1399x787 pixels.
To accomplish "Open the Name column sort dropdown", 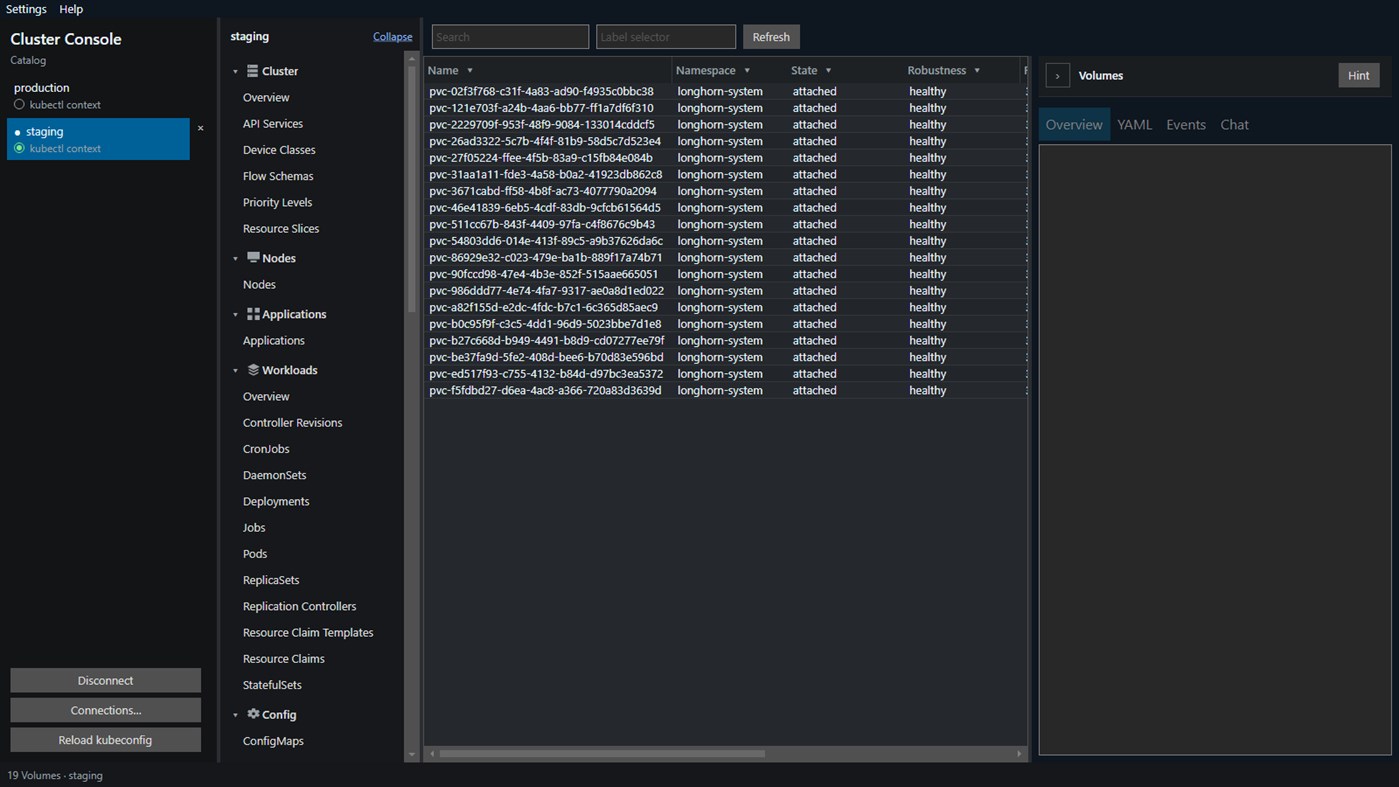I will pyautogui.click(x=470, y=71).
